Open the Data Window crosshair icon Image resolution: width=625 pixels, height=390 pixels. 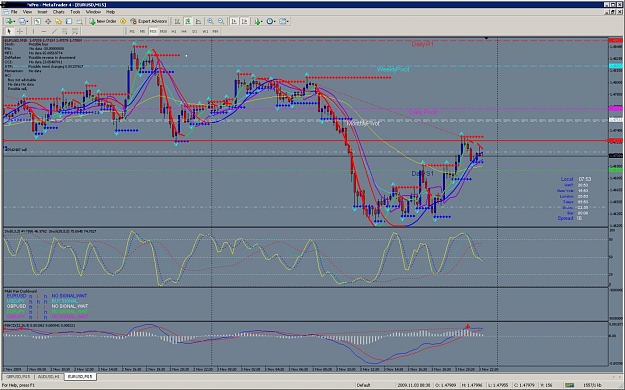click(x=48, y=21)
